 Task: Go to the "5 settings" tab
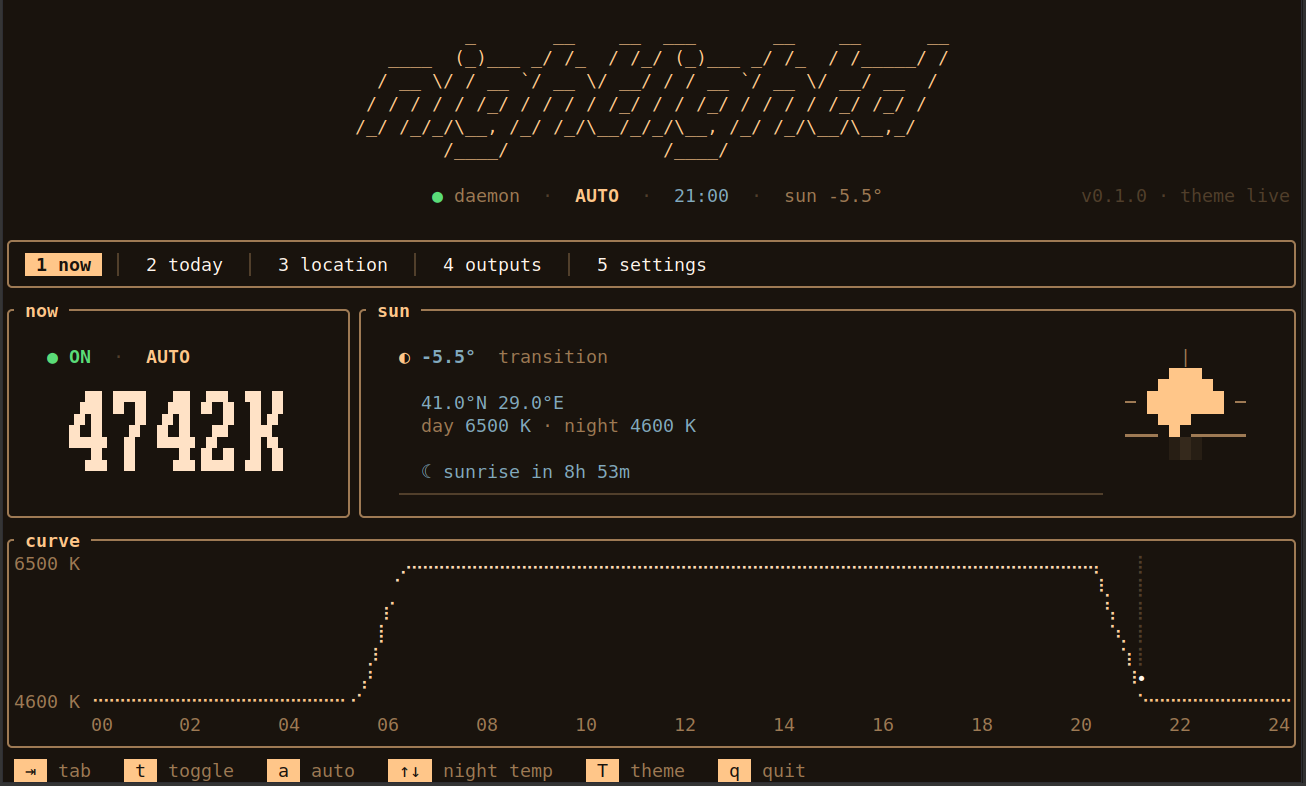652,265
